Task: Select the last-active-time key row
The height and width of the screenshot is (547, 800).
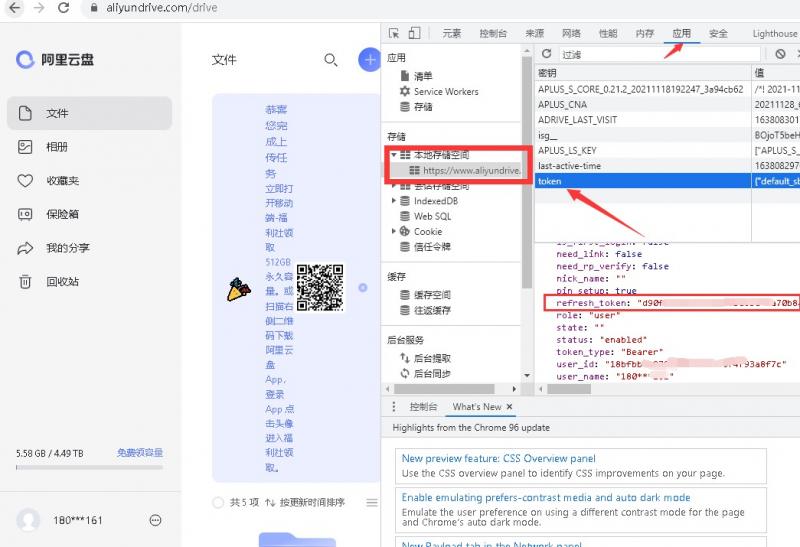Action: pyautogui.click(x=667, y=166)
